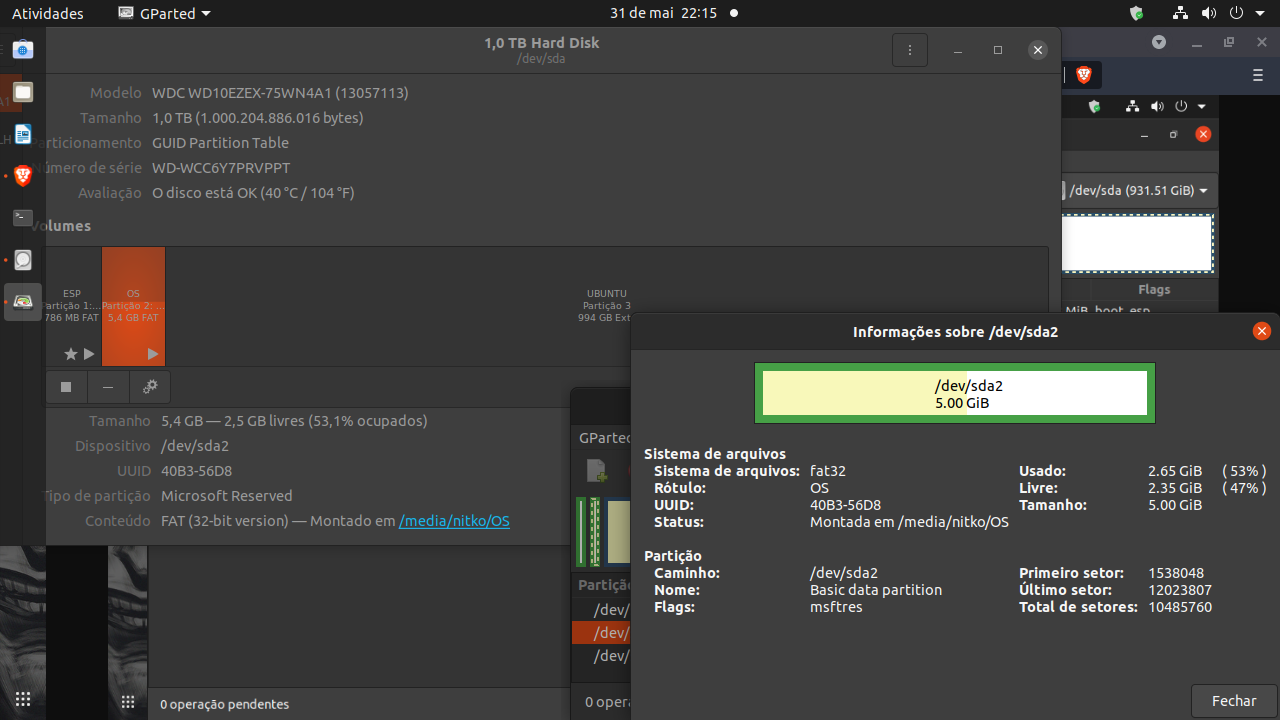Click the green shield icon in the inner panel
Screen dimensions: 1280x720
click(x=1094, y=106)
